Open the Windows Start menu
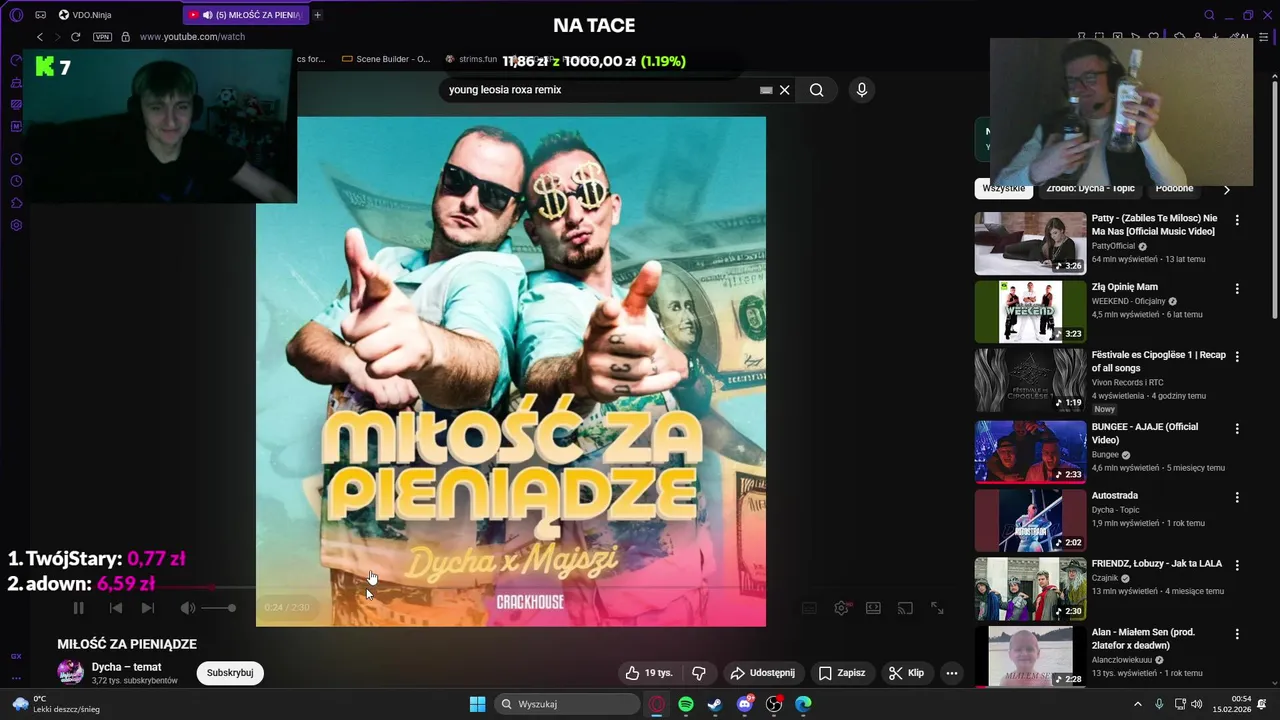 click(x=477, y=704)
